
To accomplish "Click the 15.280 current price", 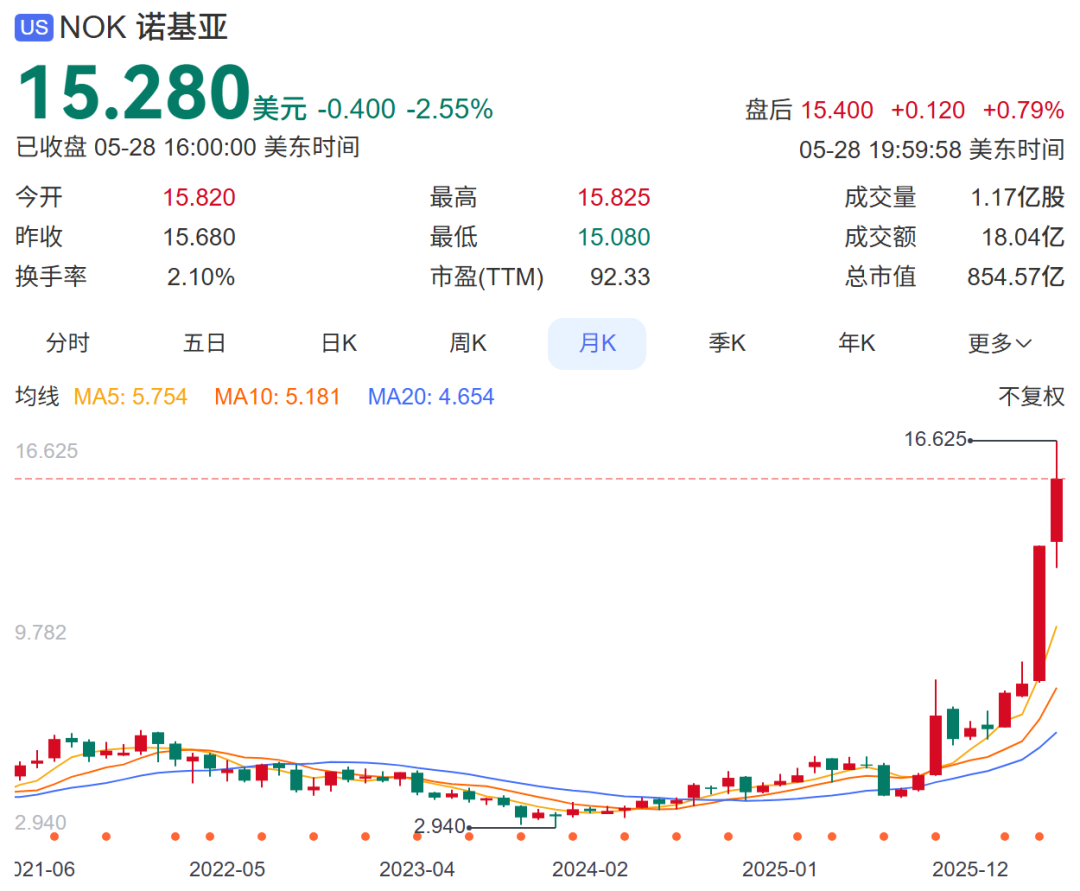I will pos(133,92).
